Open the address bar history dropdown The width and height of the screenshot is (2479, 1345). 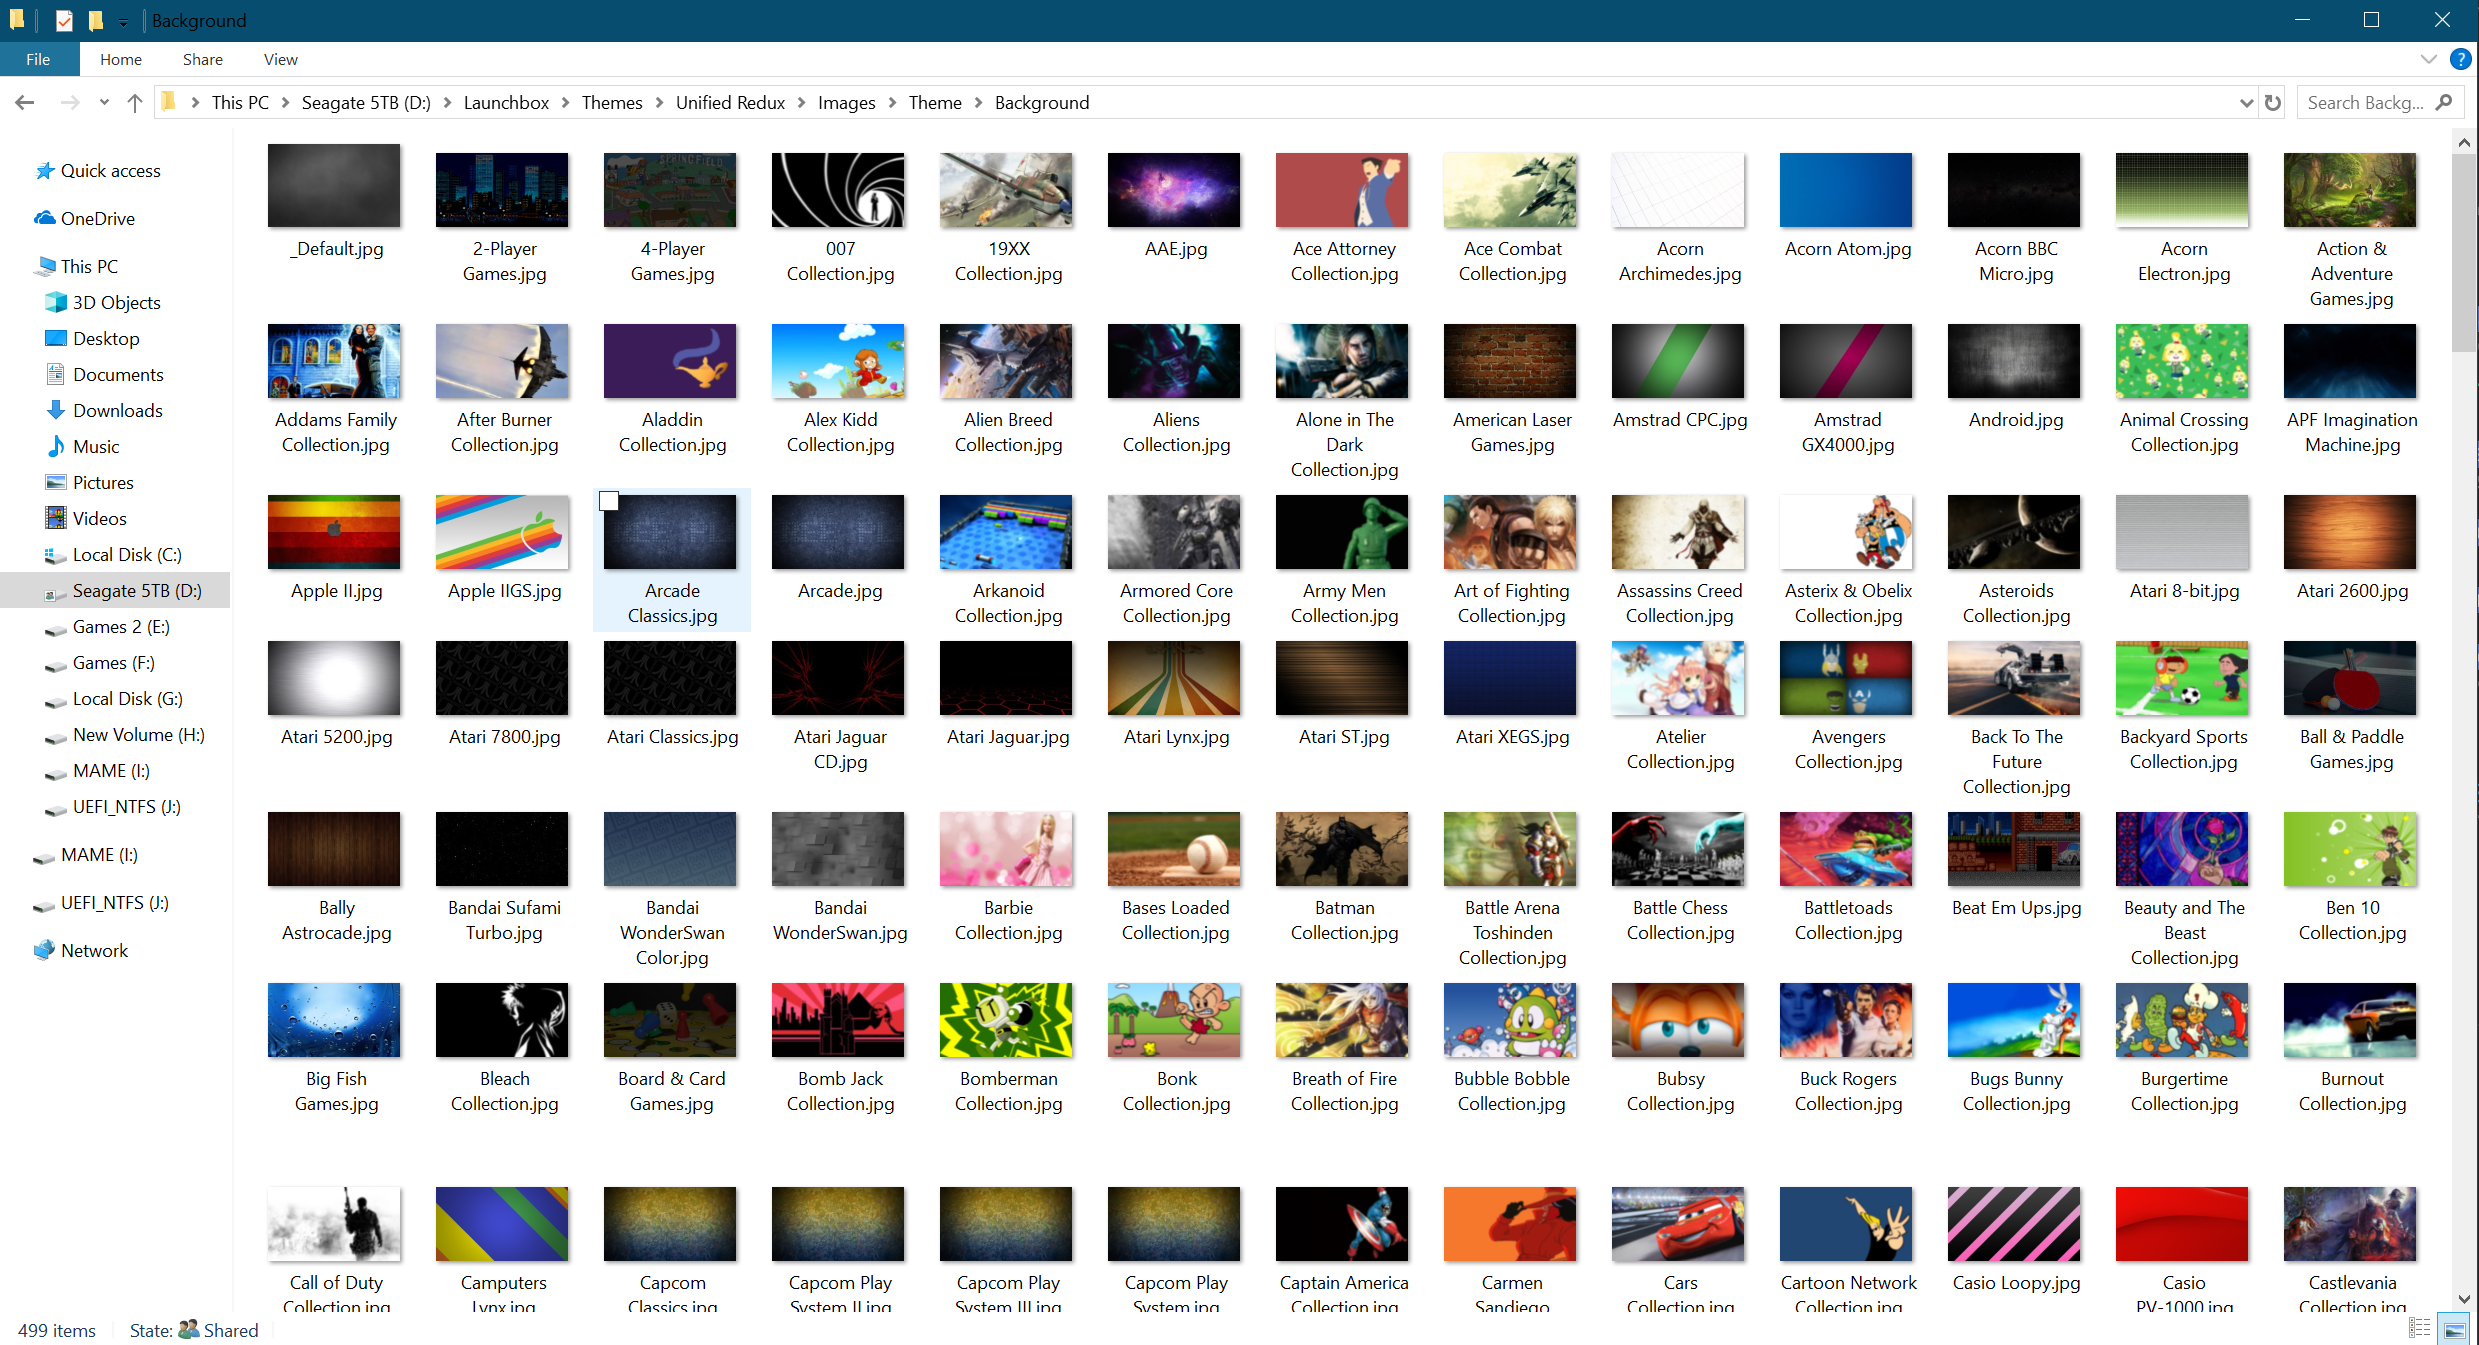click(x=2246, y=102)
